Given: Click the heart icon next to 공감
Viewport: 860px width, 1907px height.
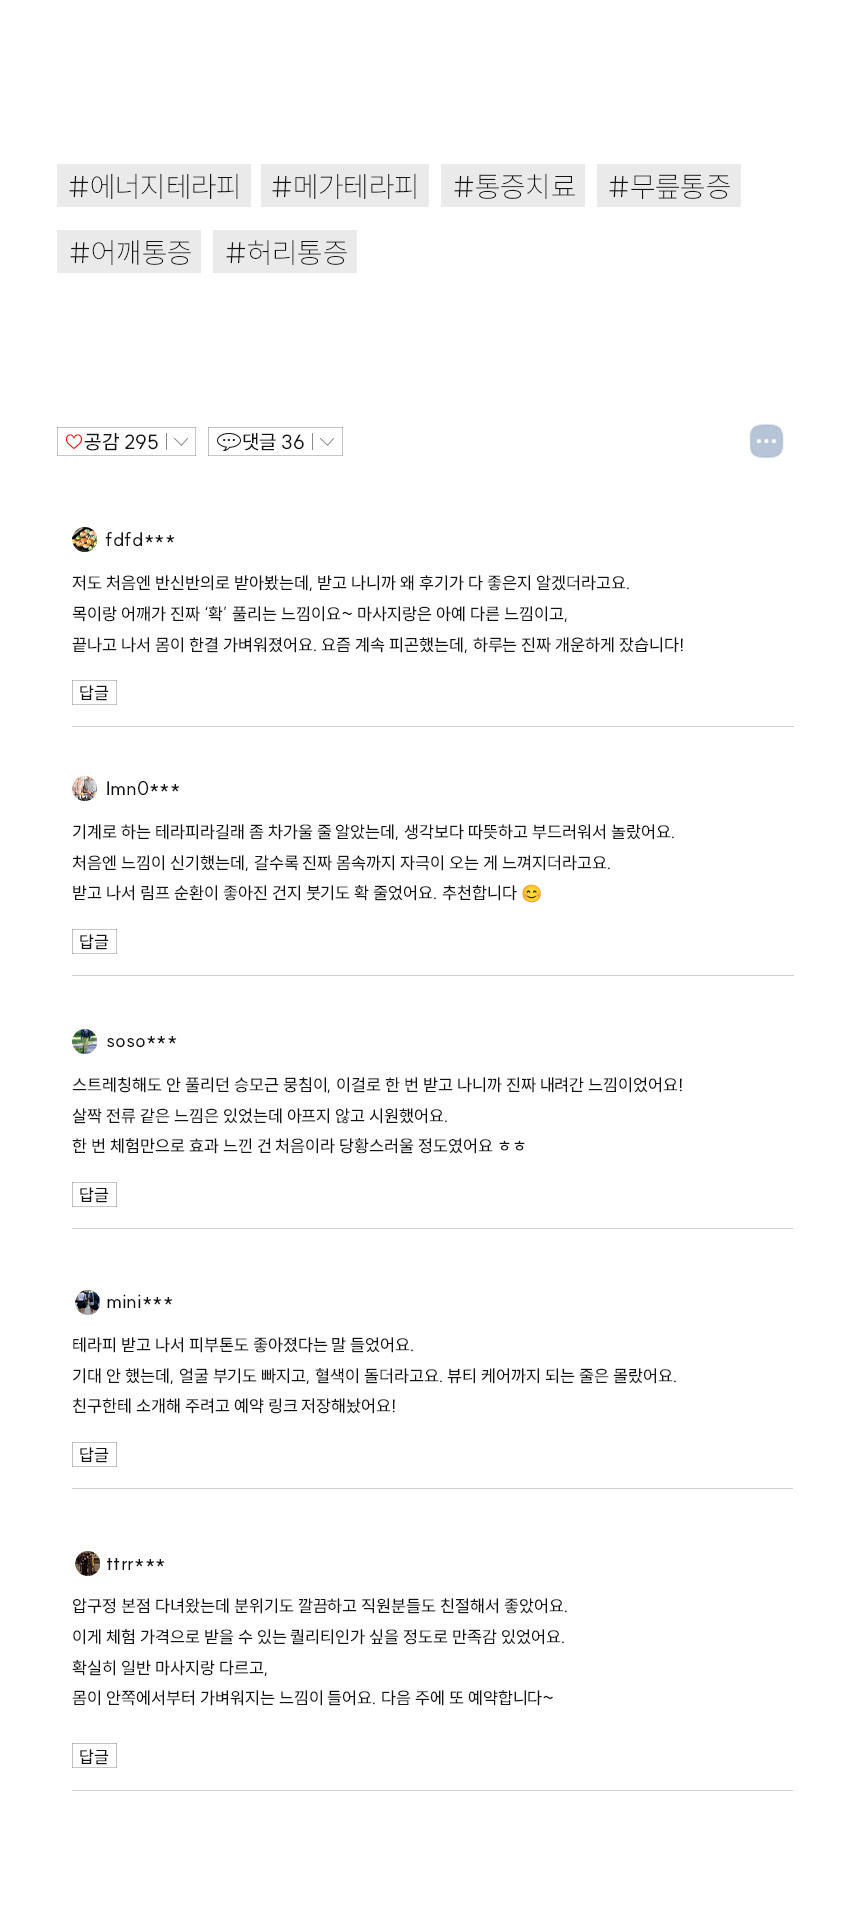Looking at the screenshot, I should tap(74, 442).
